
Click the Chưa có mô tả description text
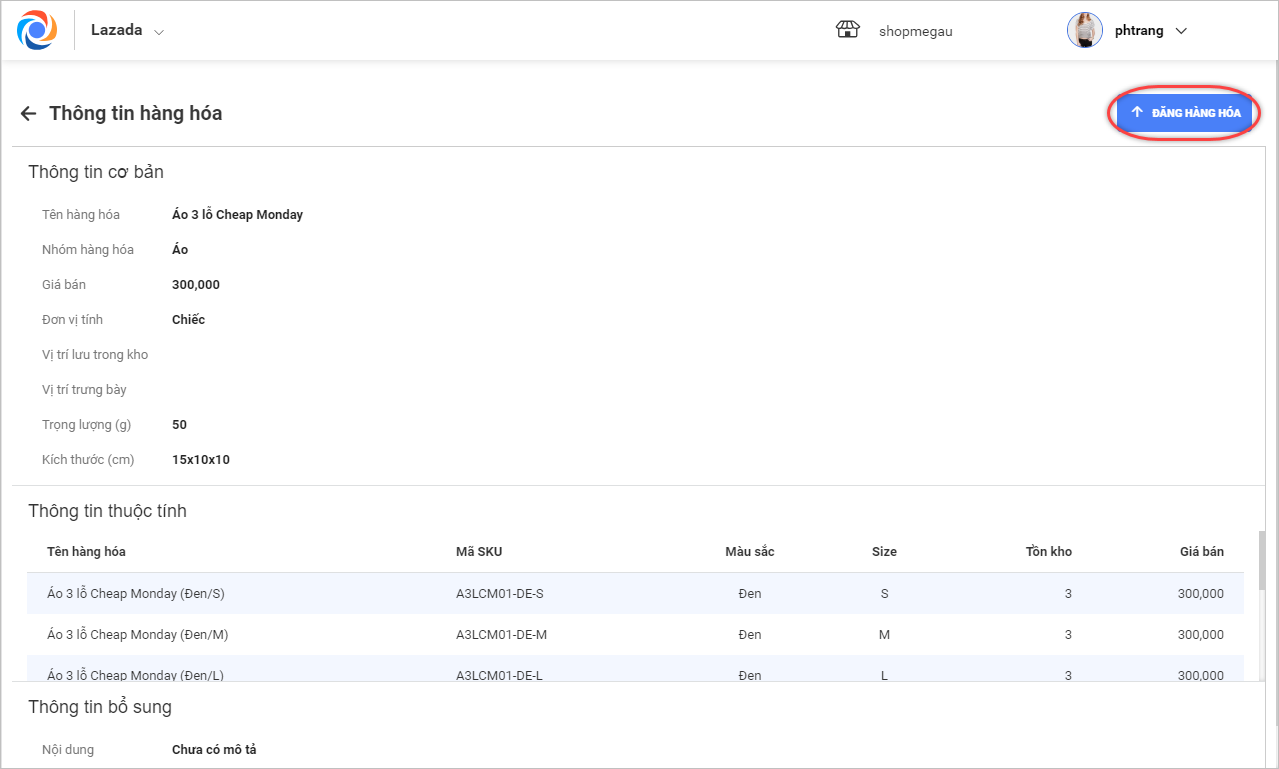click(214, 750)
